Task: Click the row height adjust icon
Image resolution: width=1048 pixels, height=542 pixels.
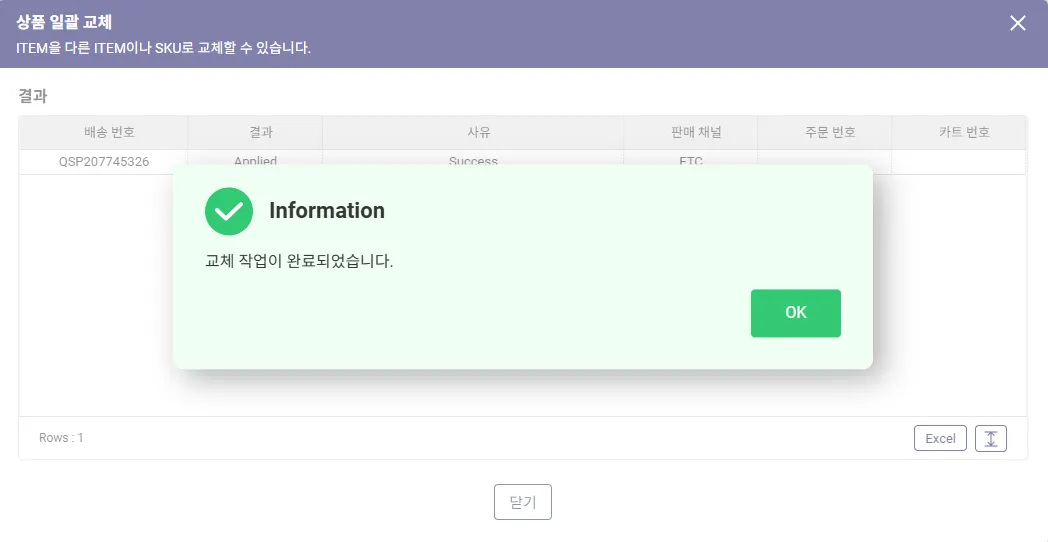Action: click(991, 438)
